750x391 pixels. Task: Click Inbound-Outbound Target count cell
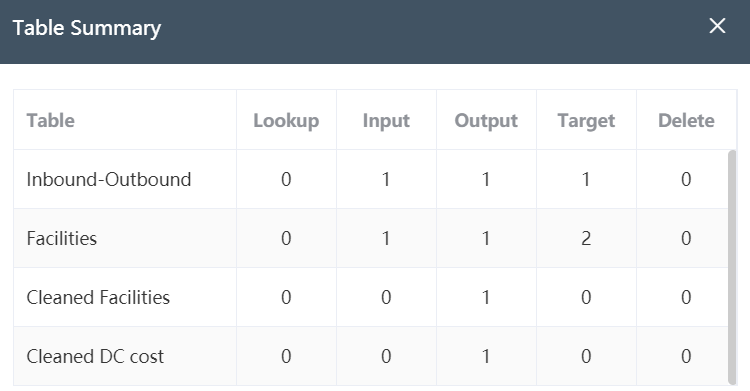pyautogui.click(x=586, y=179)
